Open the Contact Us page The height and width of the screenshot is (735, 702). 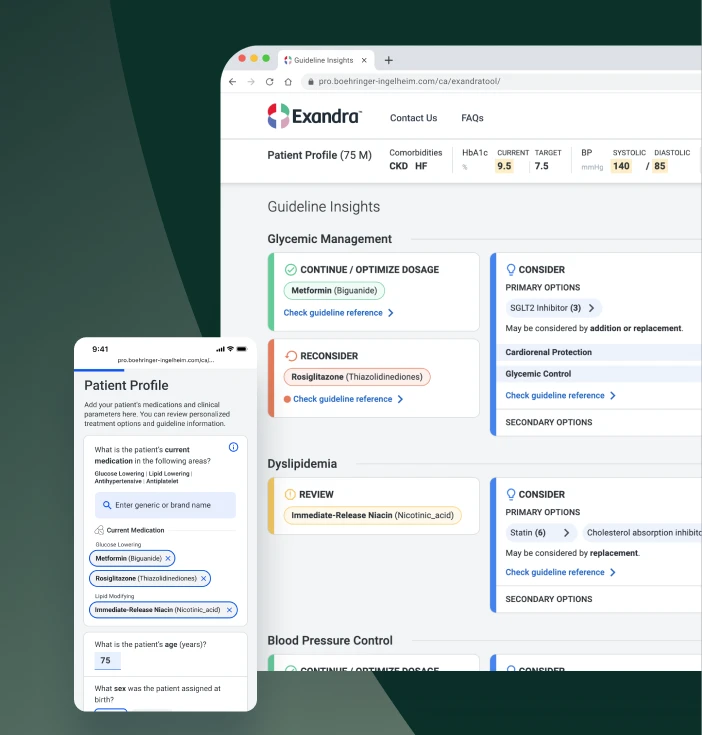click(413, 118)
